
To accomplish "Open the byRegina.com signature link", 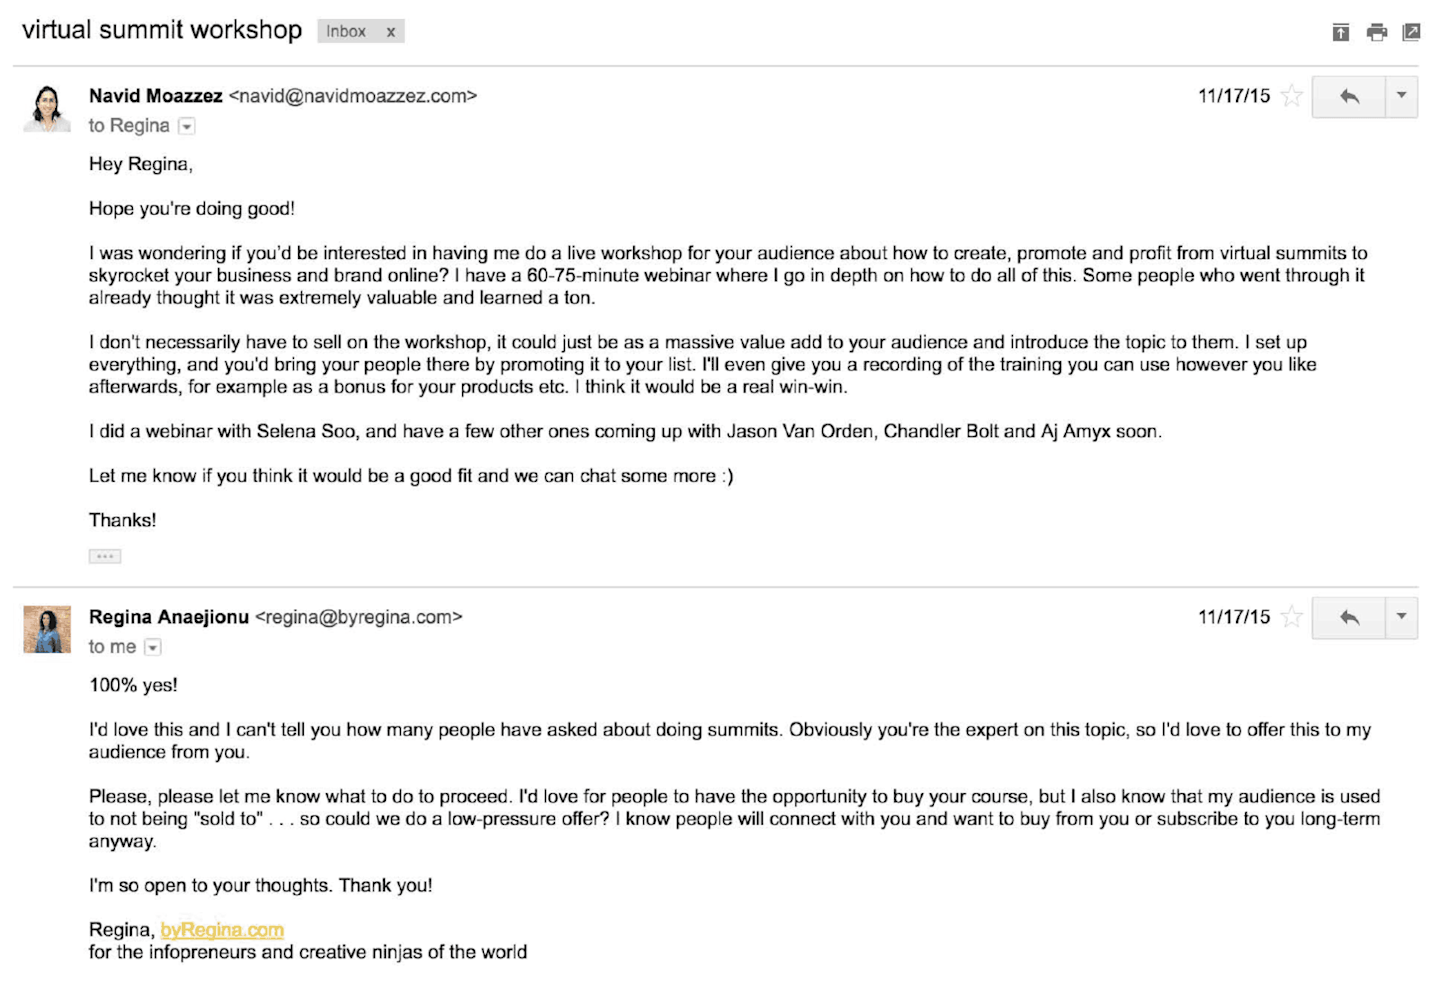I will [222, 930].
